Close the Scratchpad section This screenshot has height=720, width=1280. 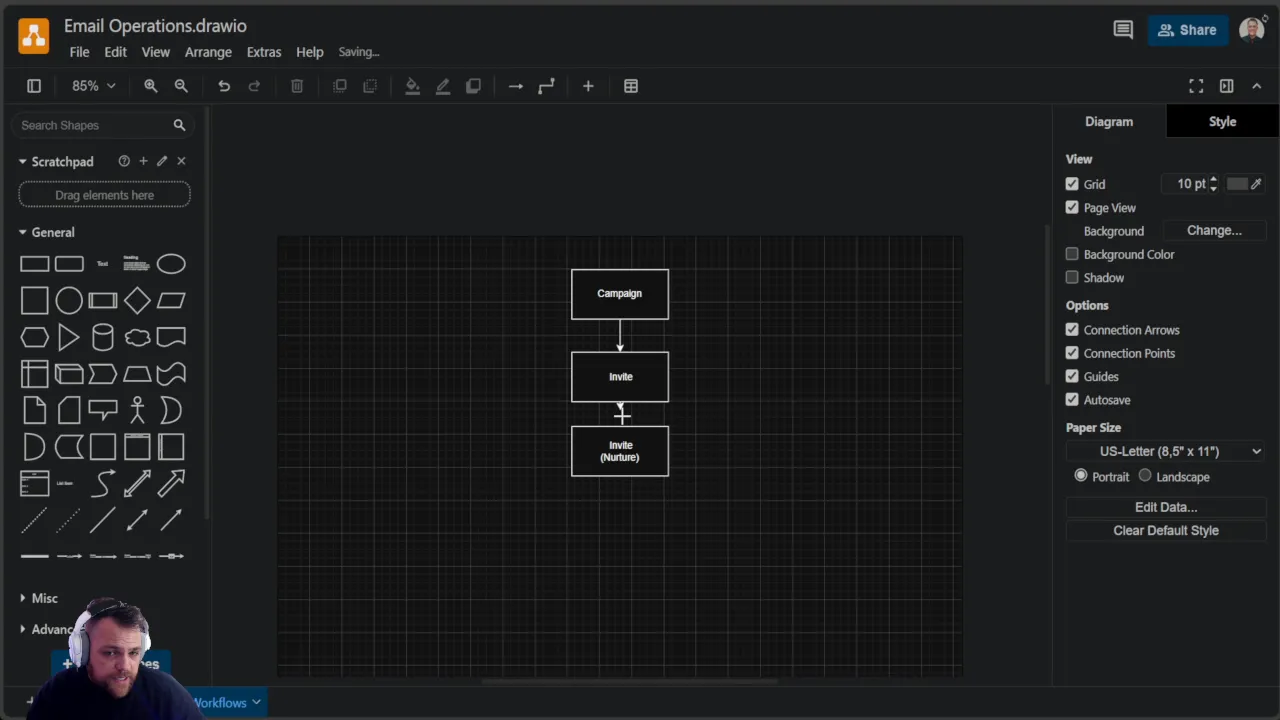(181, 161)
